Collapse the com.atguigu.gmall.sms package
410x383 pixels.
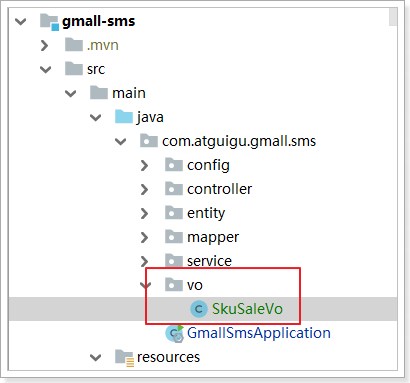[120, 142]
